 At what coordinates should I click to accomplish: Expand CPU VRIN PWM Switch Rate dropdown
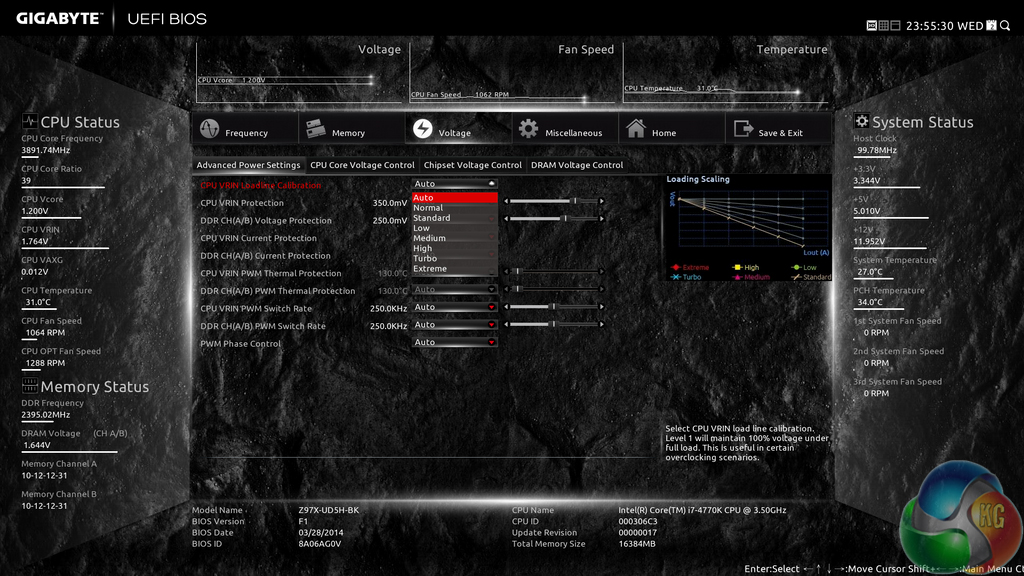[x=455, y=307]
